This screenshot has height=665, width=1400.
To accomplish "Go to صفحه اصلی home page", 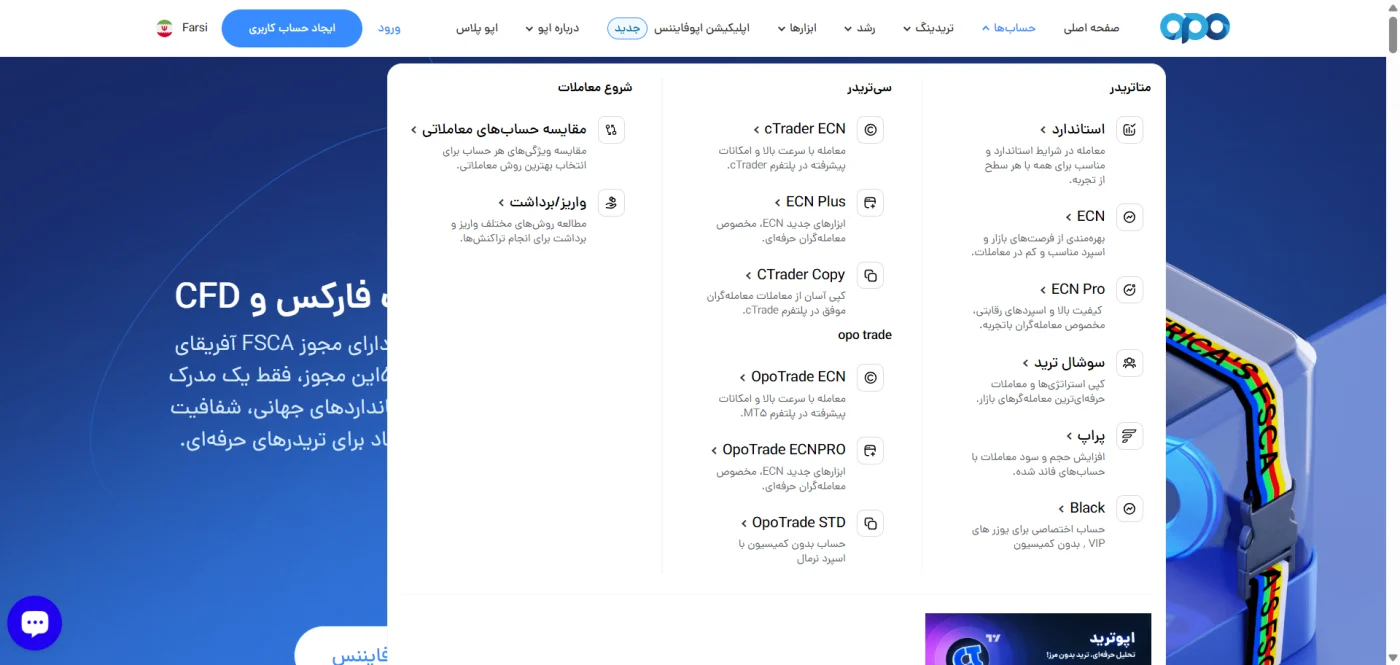I will point(1091,28).
